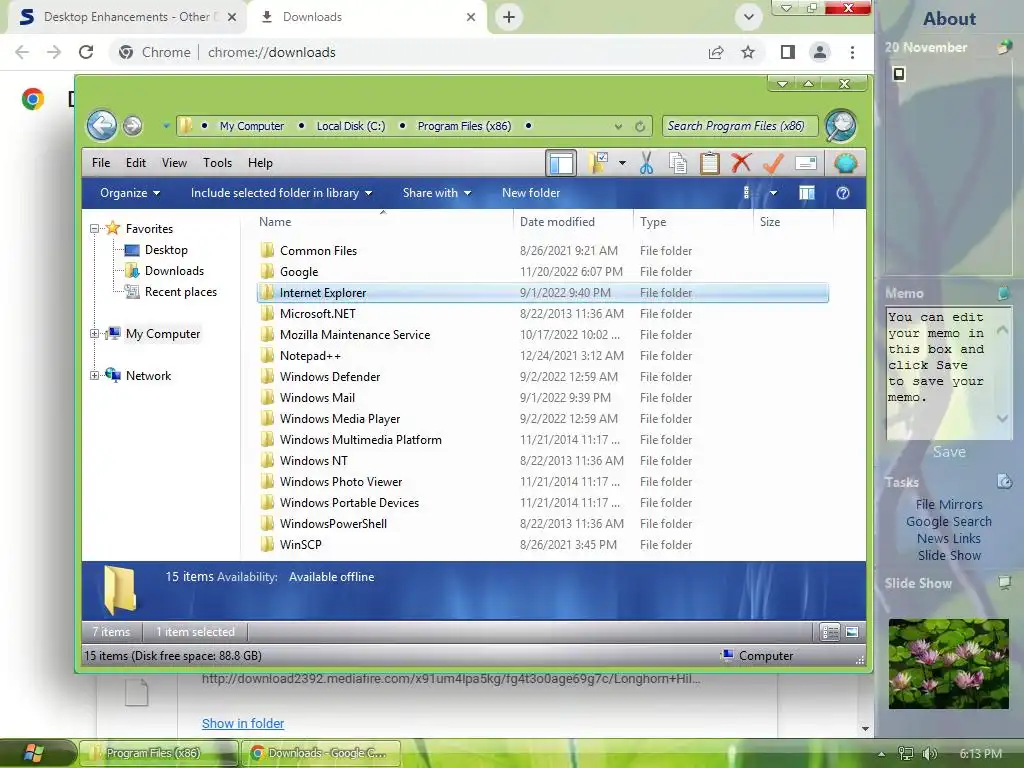Viewport: 1024px width, 768px height.
Task: Cut with the scissors icon
Action: coord(647,163)
